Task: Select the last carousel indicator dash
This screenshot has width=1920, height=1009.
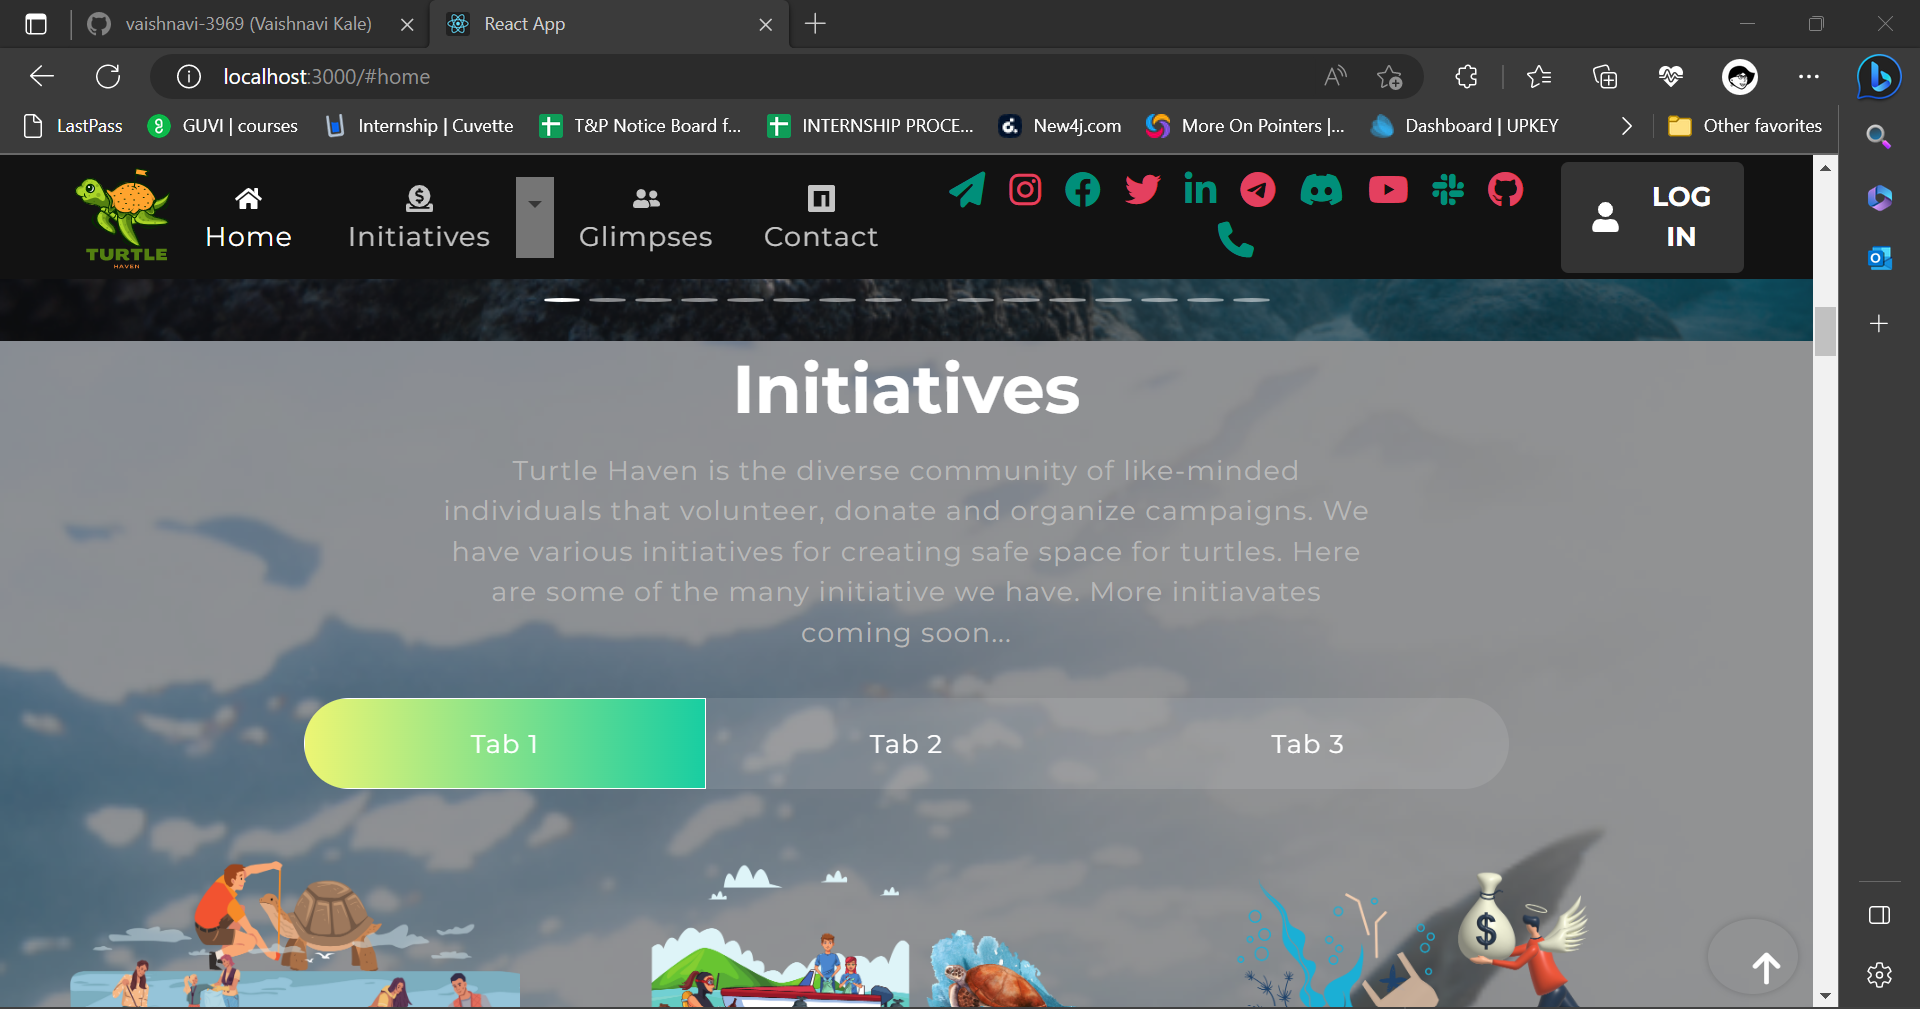Action: coord(1251,299)
